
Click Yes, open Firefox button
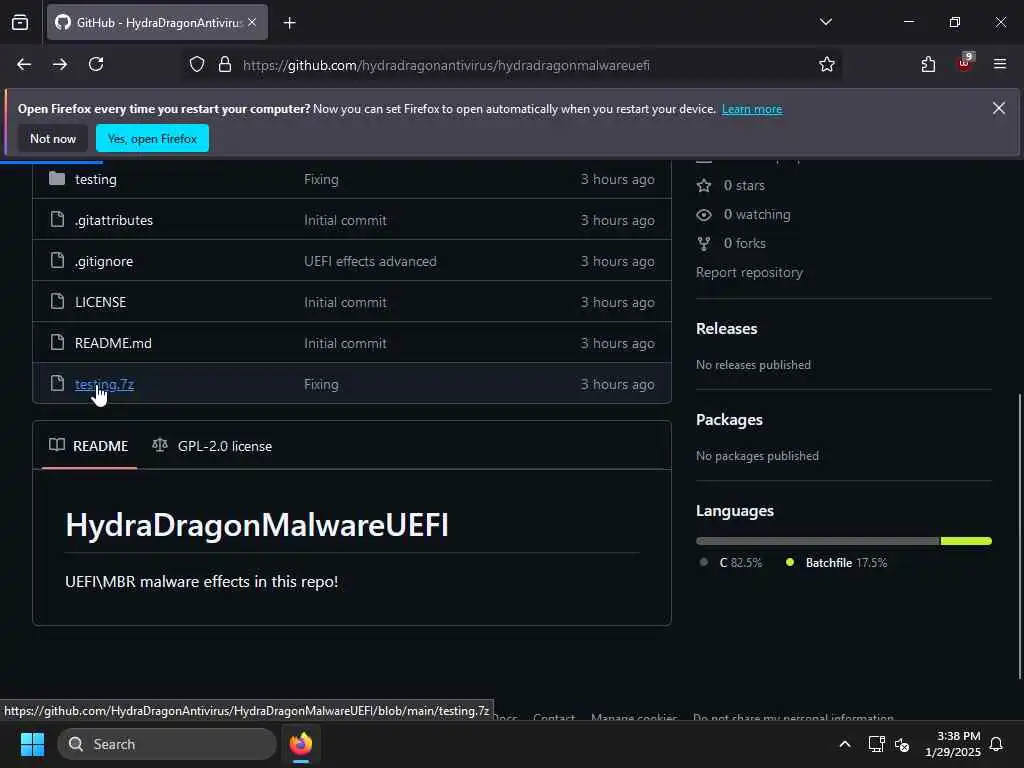[x=152, y=138]
